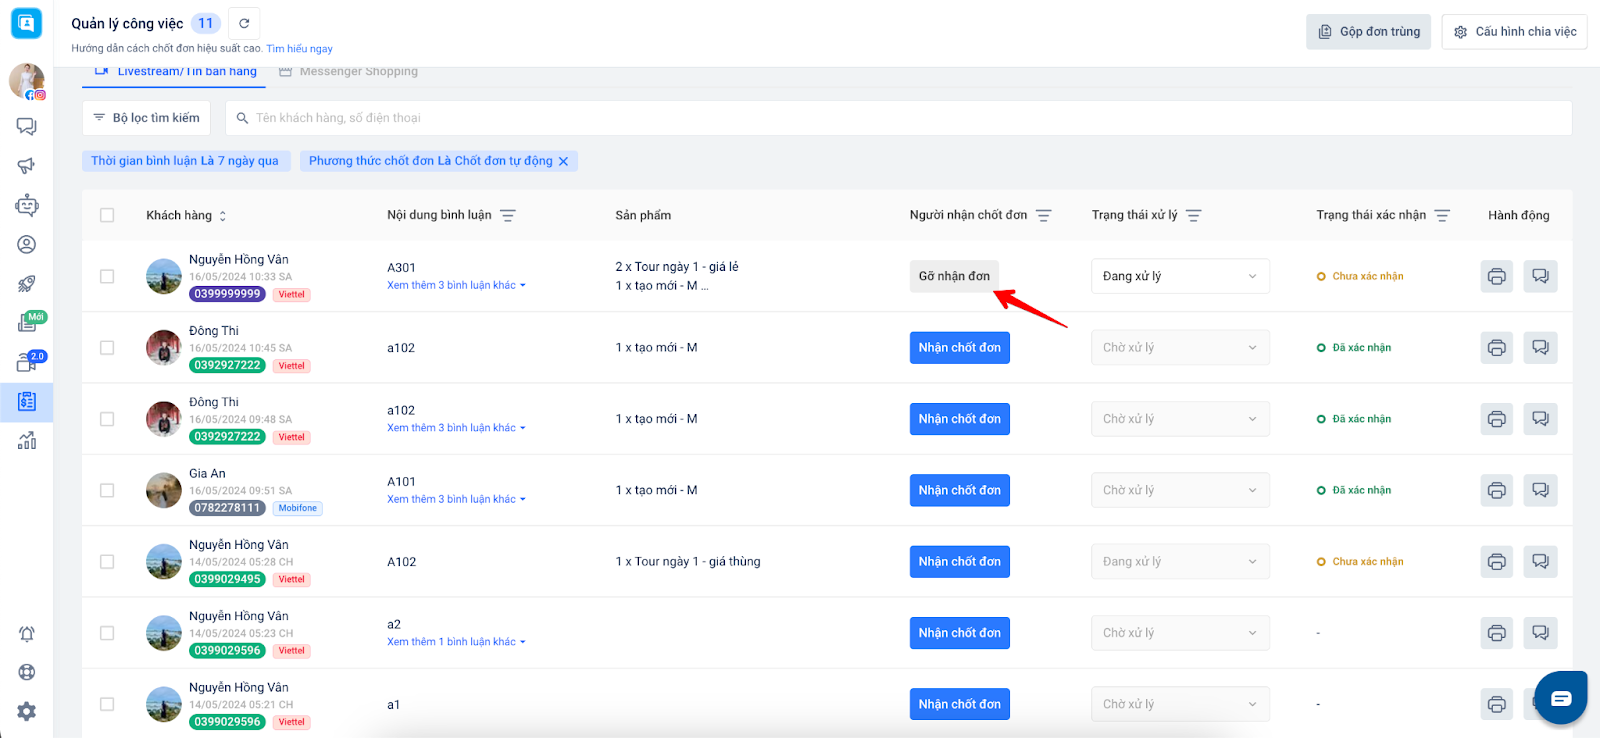Print the order for Đông Thi's first row
Screen dimensions: 1600x738
point(1496,348)
